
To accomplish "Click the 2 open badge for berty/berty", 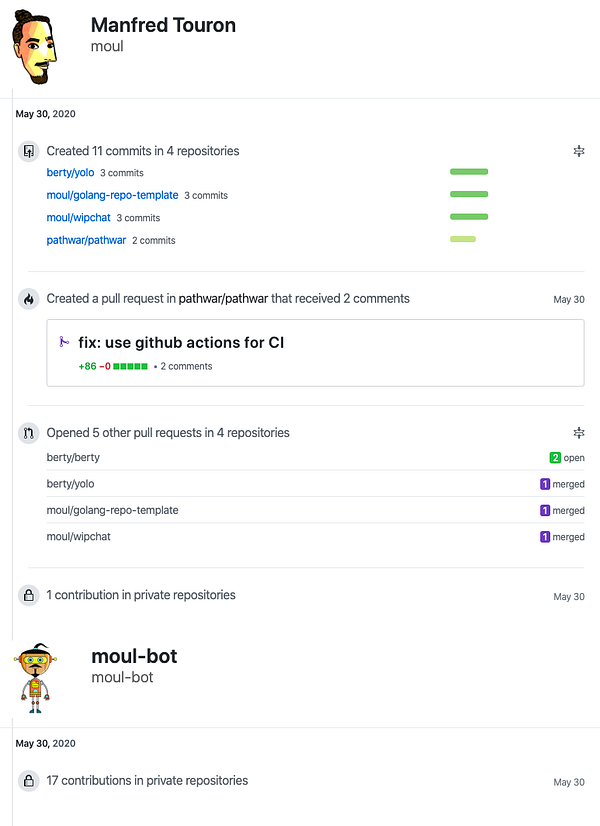I will (566, 458).
